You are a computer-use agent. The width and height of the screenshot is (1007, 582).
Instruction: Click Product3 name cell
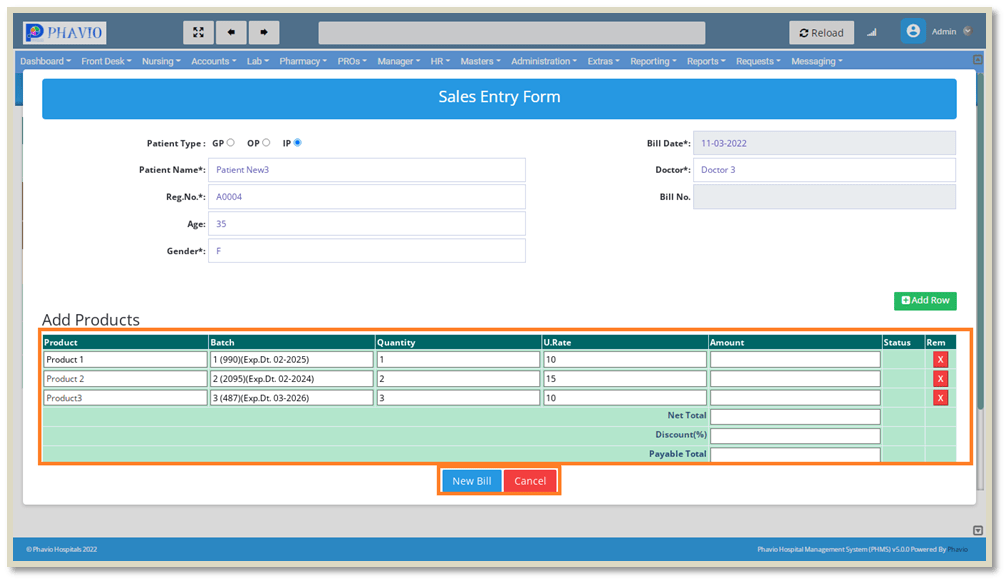[125, 398]
